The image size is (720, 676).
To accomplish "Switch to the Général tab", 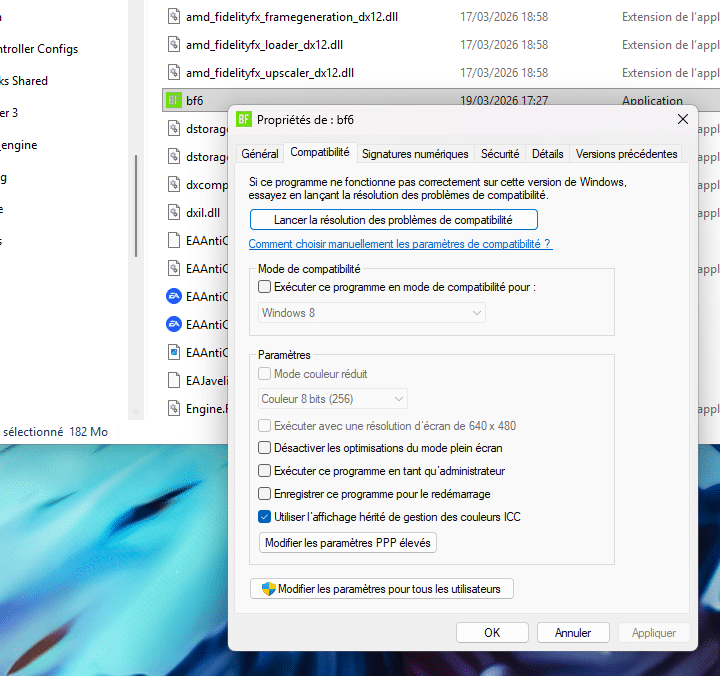I will 260,154.
